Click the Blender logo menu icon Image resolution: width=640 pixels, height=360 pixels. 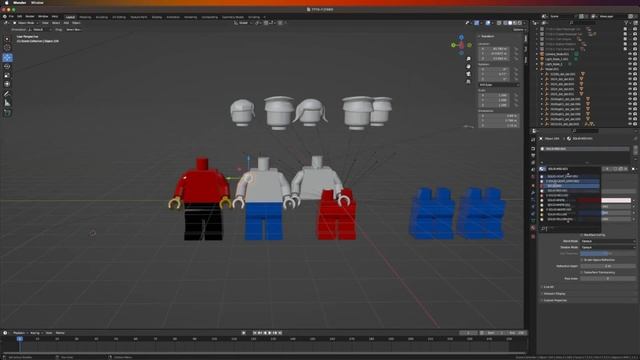4,17
